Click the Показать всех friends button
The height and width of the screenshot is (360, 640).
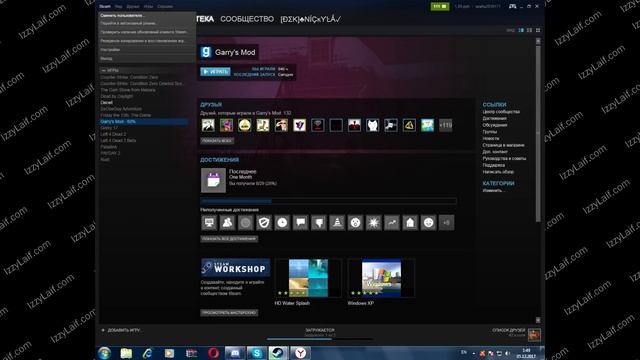[x=217, y=140]
